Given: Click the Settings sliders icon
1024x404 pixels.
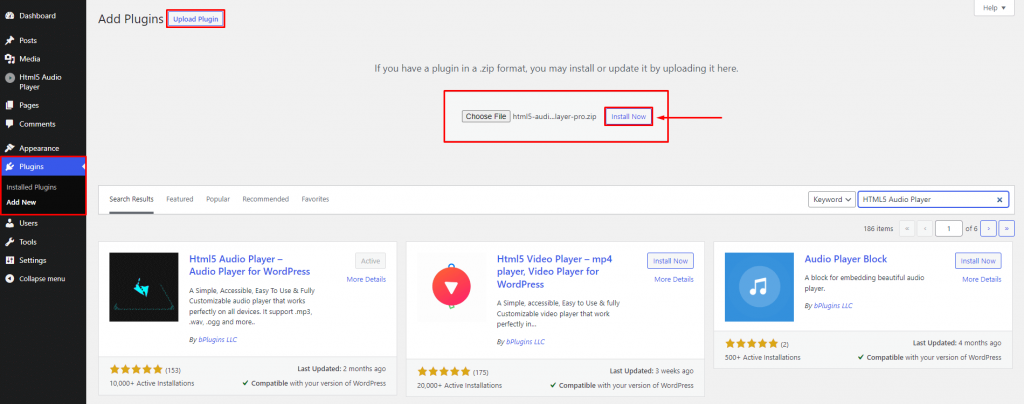Looking at the screenshot, I should pyautogui.click(x=10, y=260).
